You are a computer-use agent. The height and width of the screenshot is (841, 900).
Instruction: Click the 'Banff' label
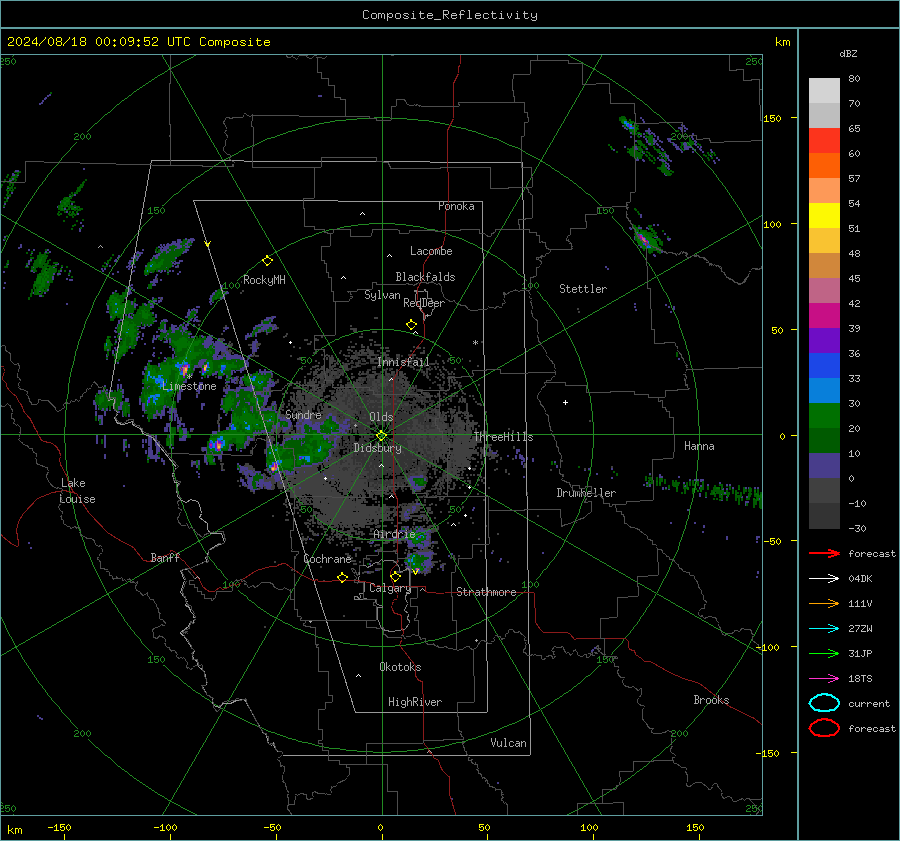coord(165,558)
